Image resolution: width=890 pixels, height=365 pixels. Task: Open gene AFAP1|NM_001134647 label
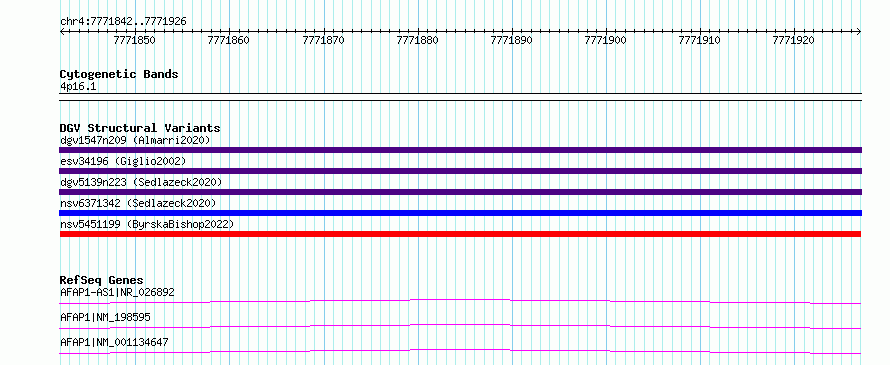[114, 342]
